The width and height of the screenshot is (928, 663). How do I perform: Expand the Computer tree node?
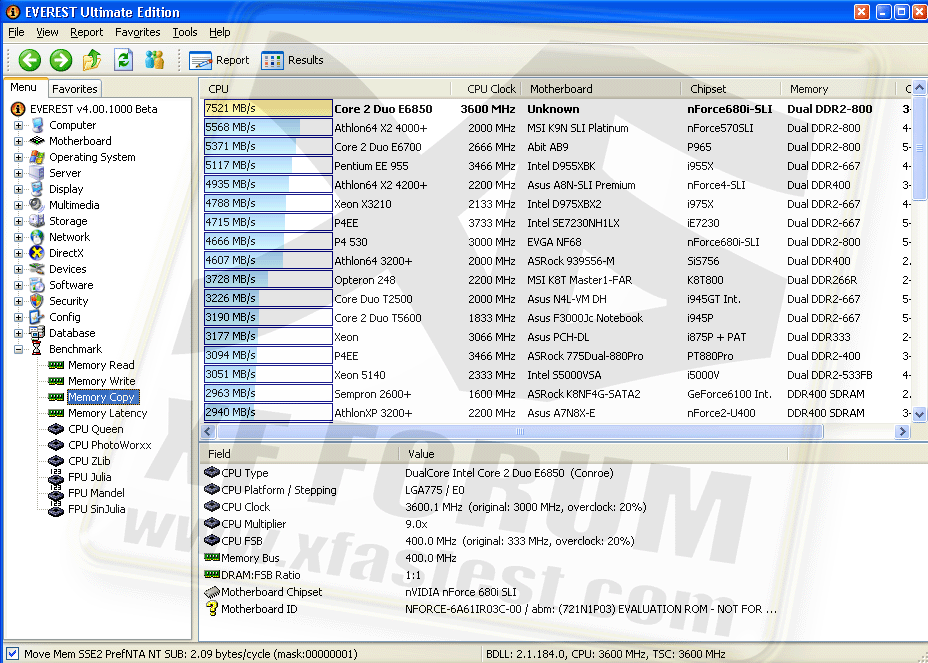pos(18,125)
